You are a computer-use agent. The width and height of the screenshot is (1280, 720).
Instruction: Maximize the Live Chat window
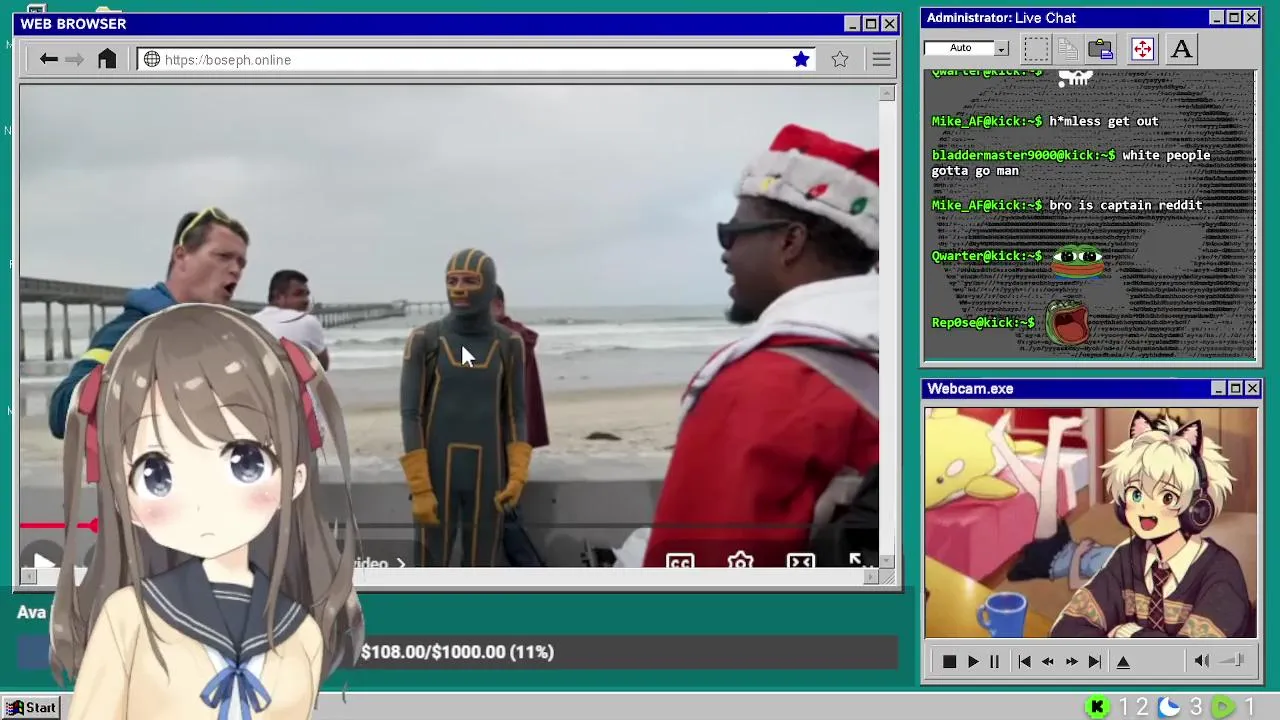tap(1234, 18)
